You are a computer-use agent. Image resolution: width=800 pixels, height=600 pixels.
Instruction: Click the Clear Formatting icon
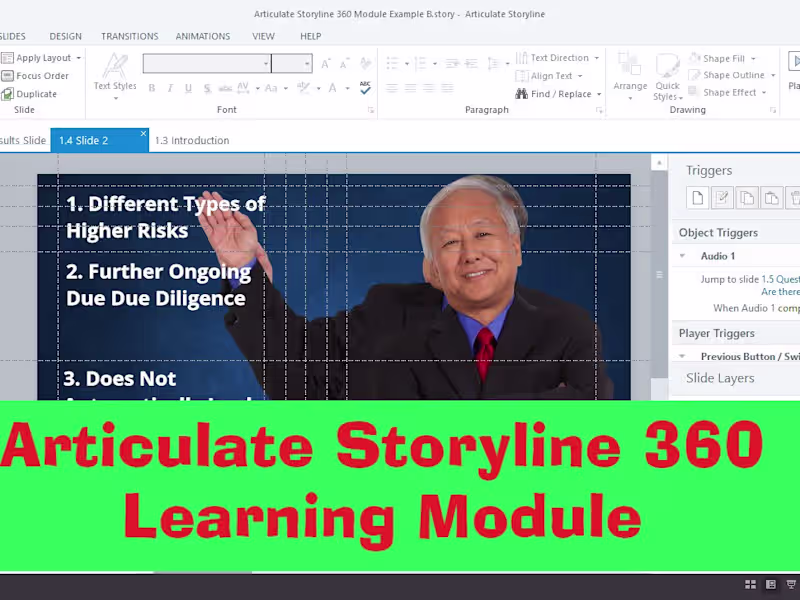[x=365, y=63]
